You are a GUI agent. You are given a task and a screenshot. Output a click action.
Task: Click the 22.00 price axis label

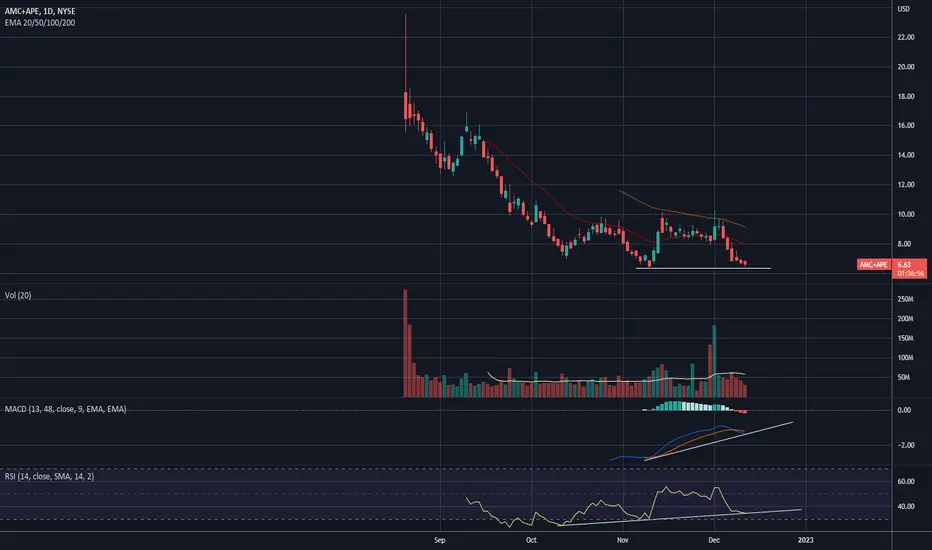[x=906, y=37]
